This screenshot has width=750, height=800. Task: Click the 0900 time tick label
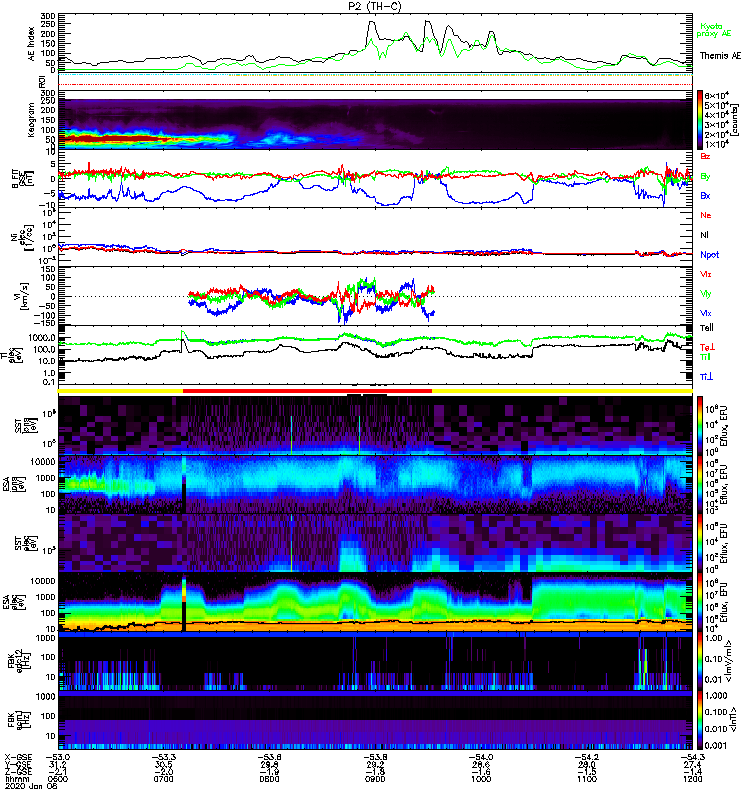point(375,779)
